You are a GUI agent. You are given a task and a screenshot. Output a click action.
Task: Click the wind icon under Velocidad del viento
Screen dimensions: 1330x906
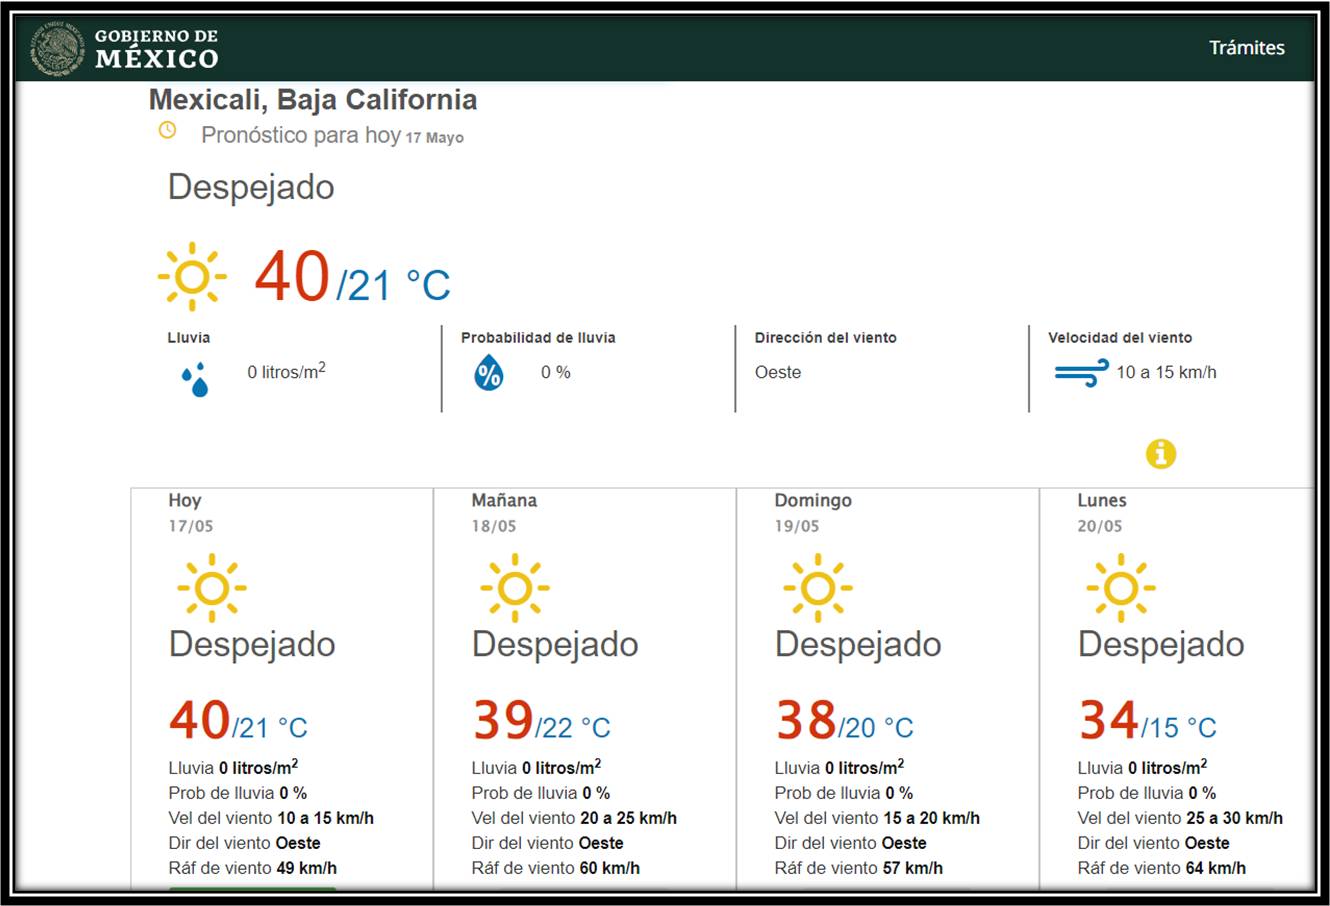1080,373
